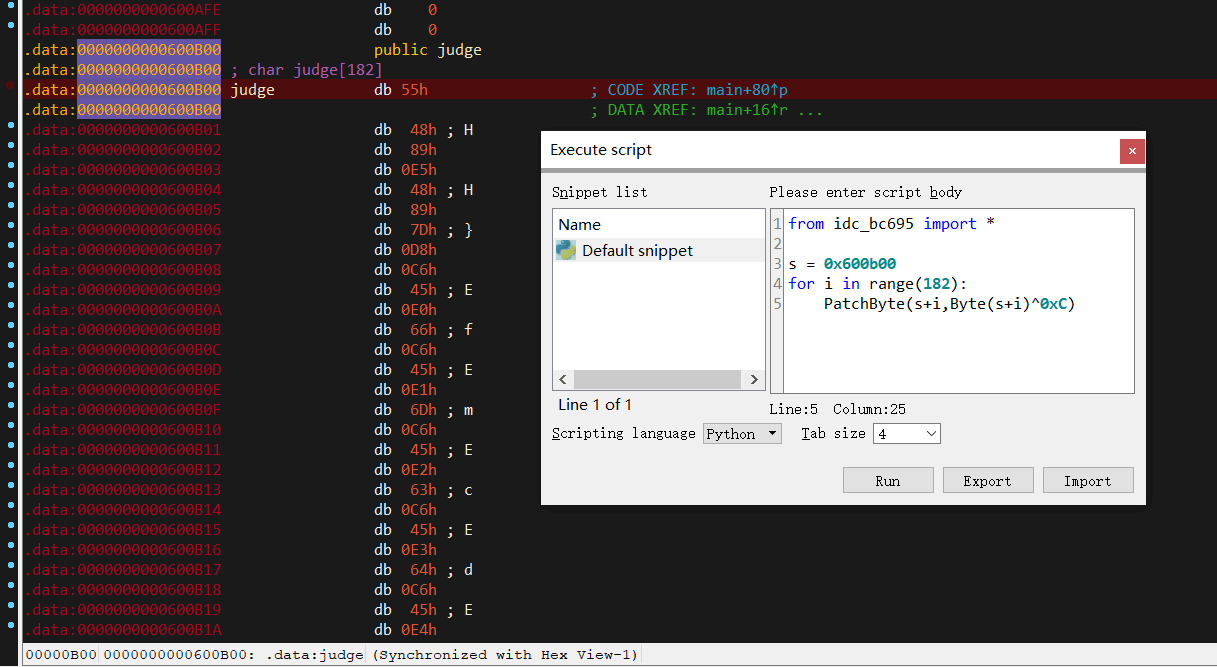This screenshot has height=667, width=1217.
Task: Toggle breakpoint dot at address 600B09
Action: tap(10, 288)
